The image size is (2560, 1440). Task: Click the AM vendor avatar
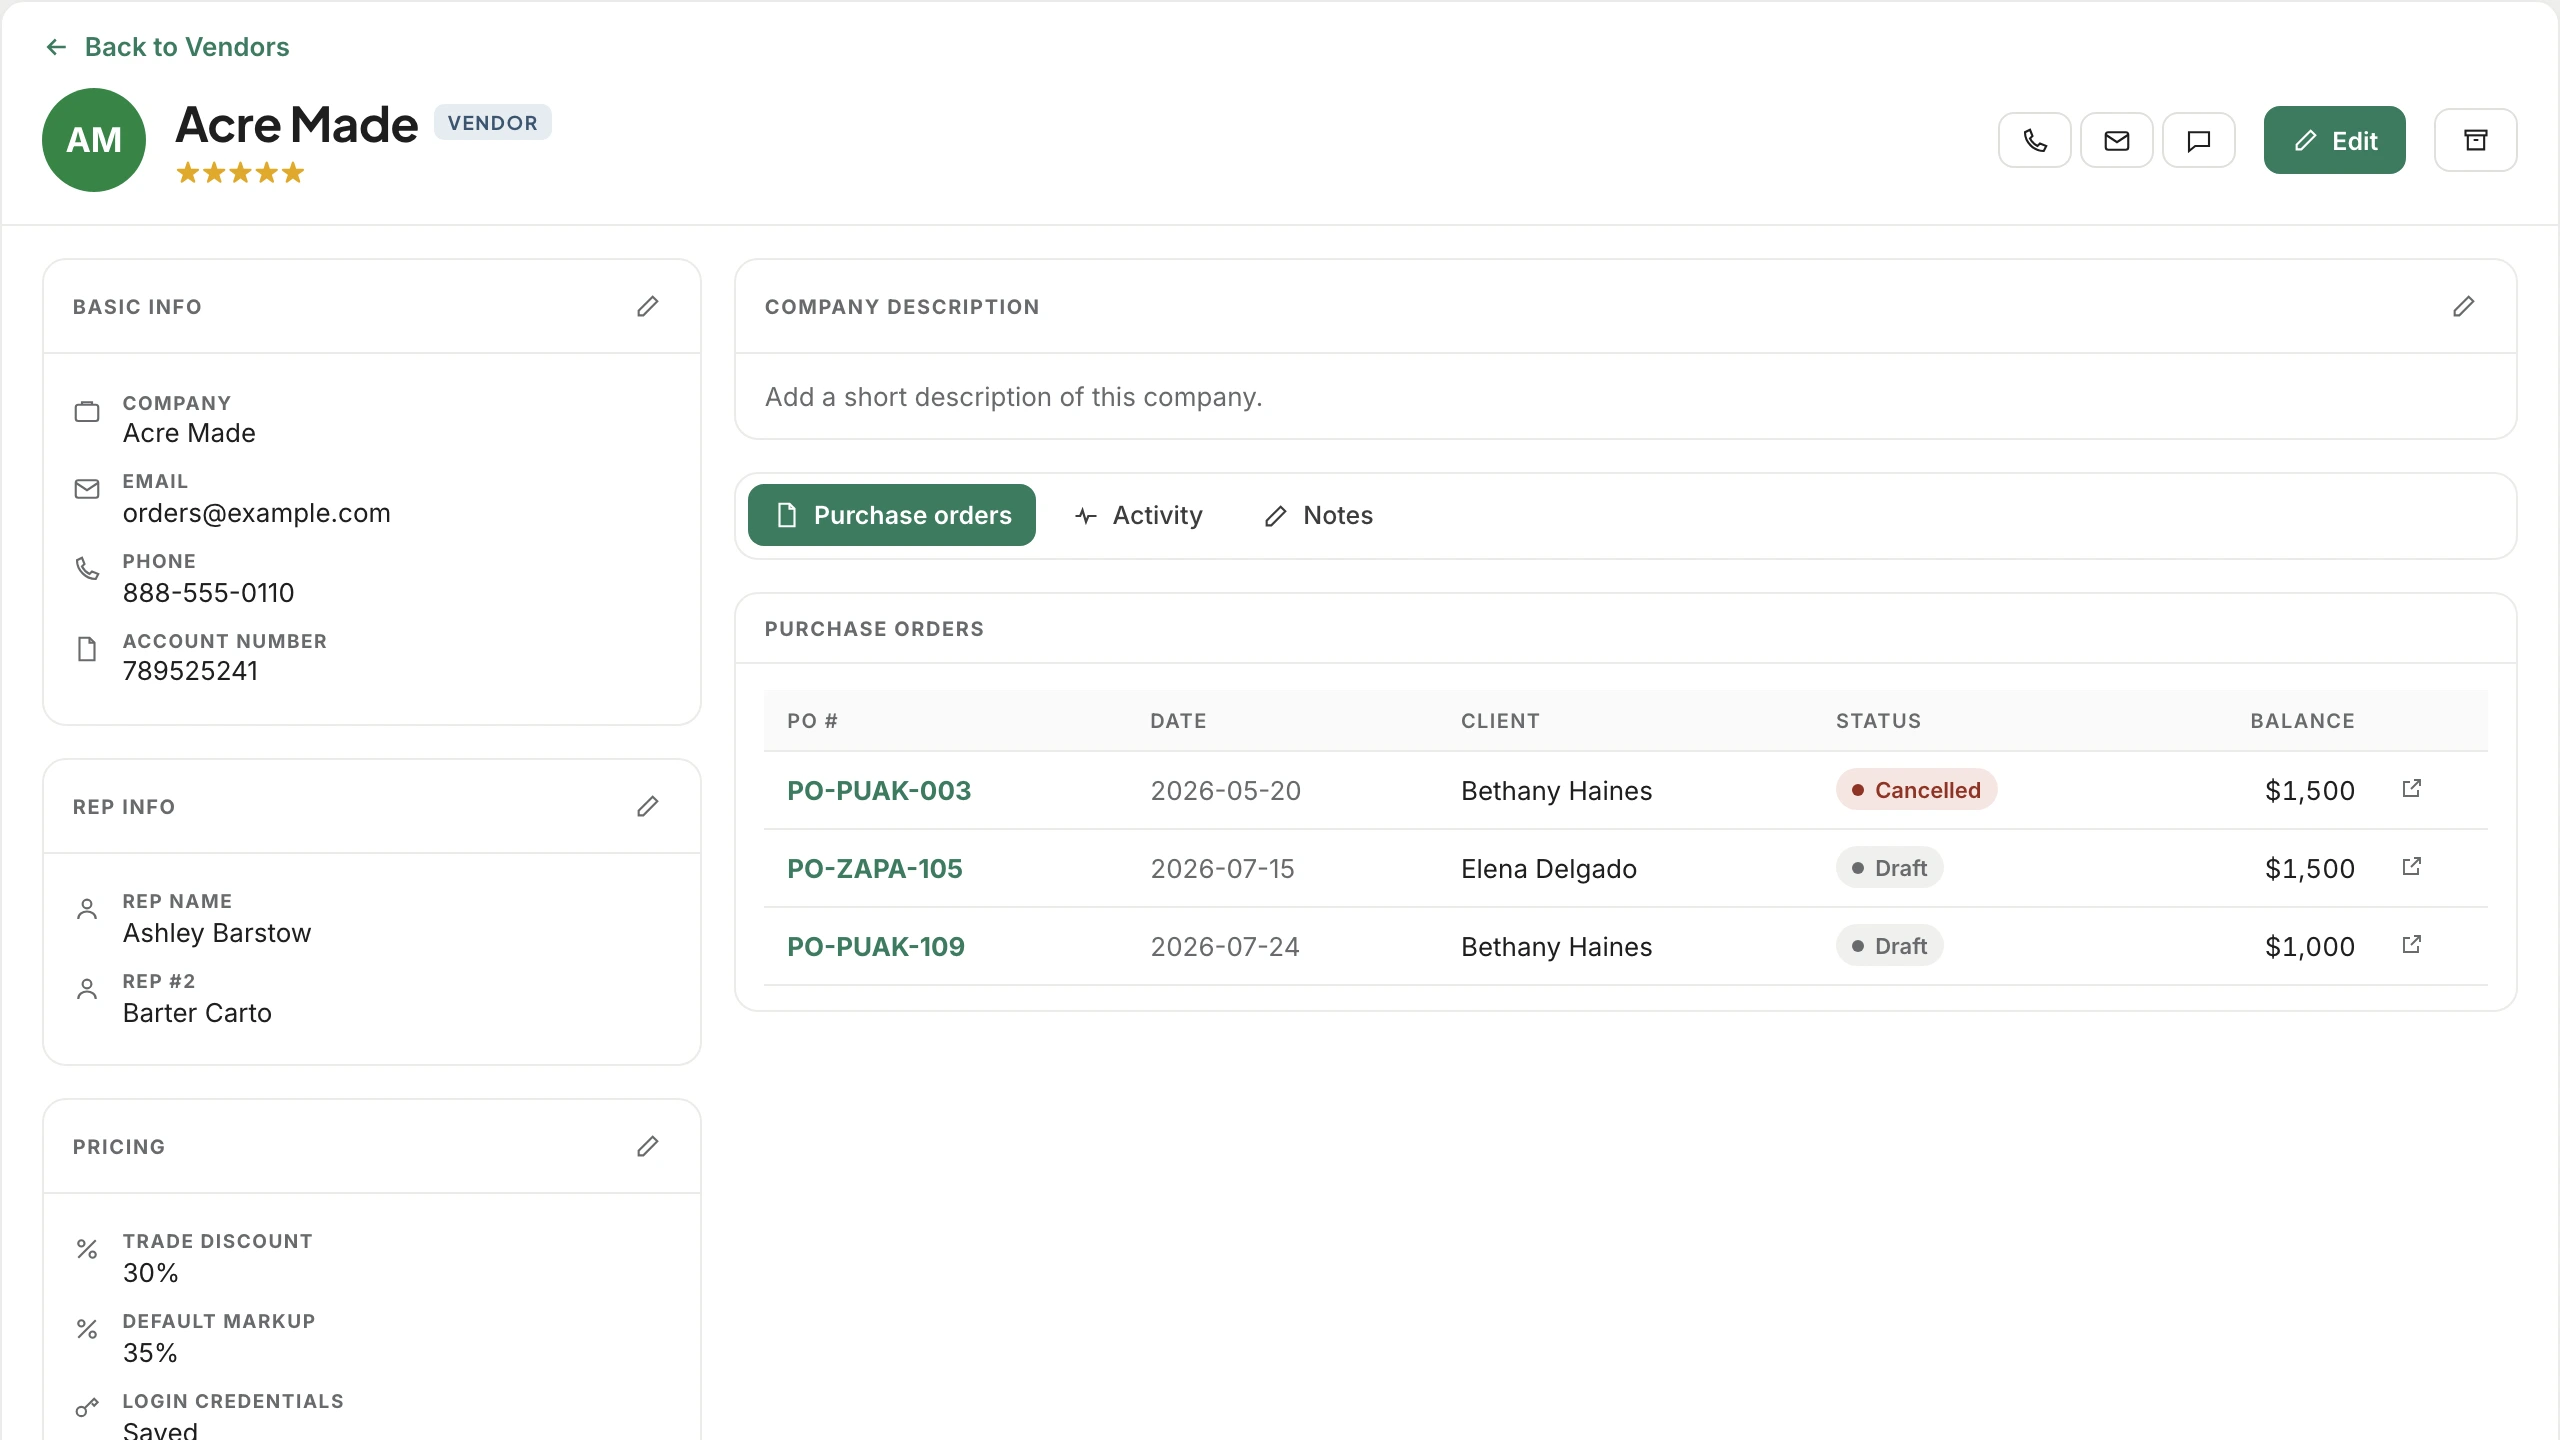click(94, 140)
